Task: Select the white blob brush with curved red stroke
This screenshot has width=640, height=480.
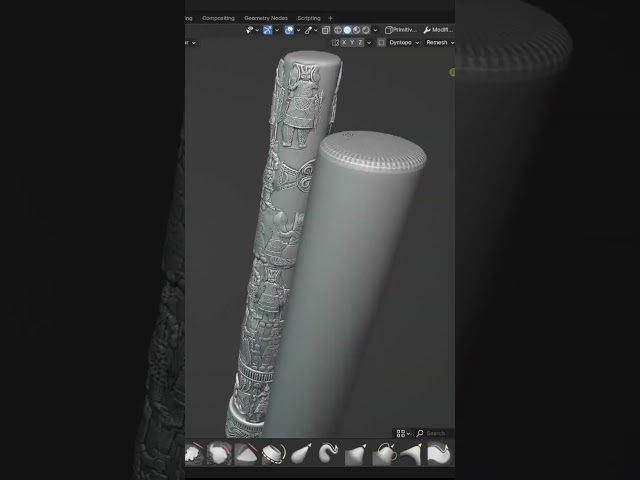Action: click(x=219, y=453)
